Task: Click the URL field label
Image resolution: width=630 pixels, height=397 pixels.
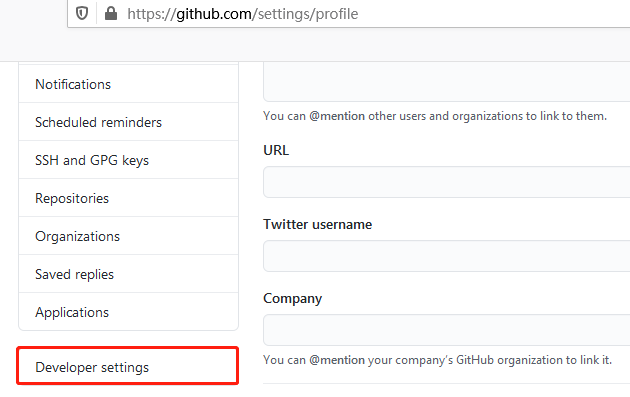Action: [x=276, y=150]
